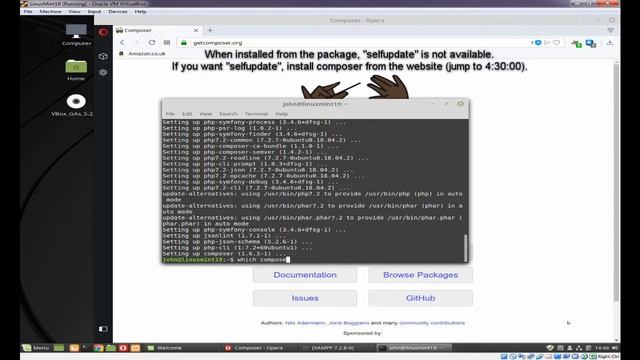Viewport: 640px width, 360px height.
Task: Click the taskbar clock
Action: [602, 348]
